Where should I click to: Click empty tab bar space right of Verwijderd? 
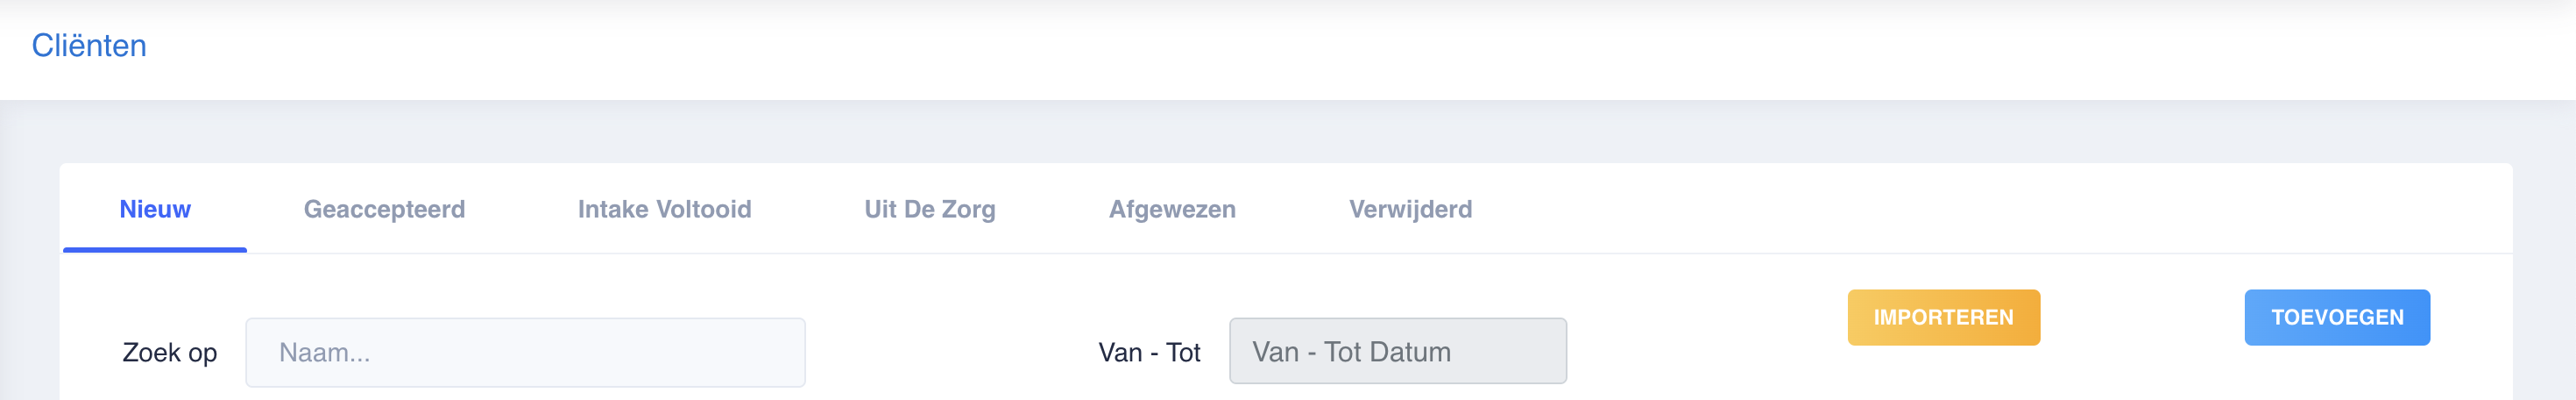[x=1950, y=209]
